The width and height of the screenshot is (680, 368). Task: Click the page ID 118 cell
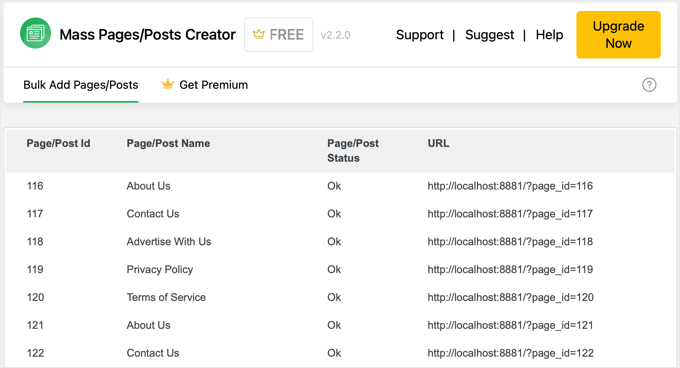click(35, 241)
